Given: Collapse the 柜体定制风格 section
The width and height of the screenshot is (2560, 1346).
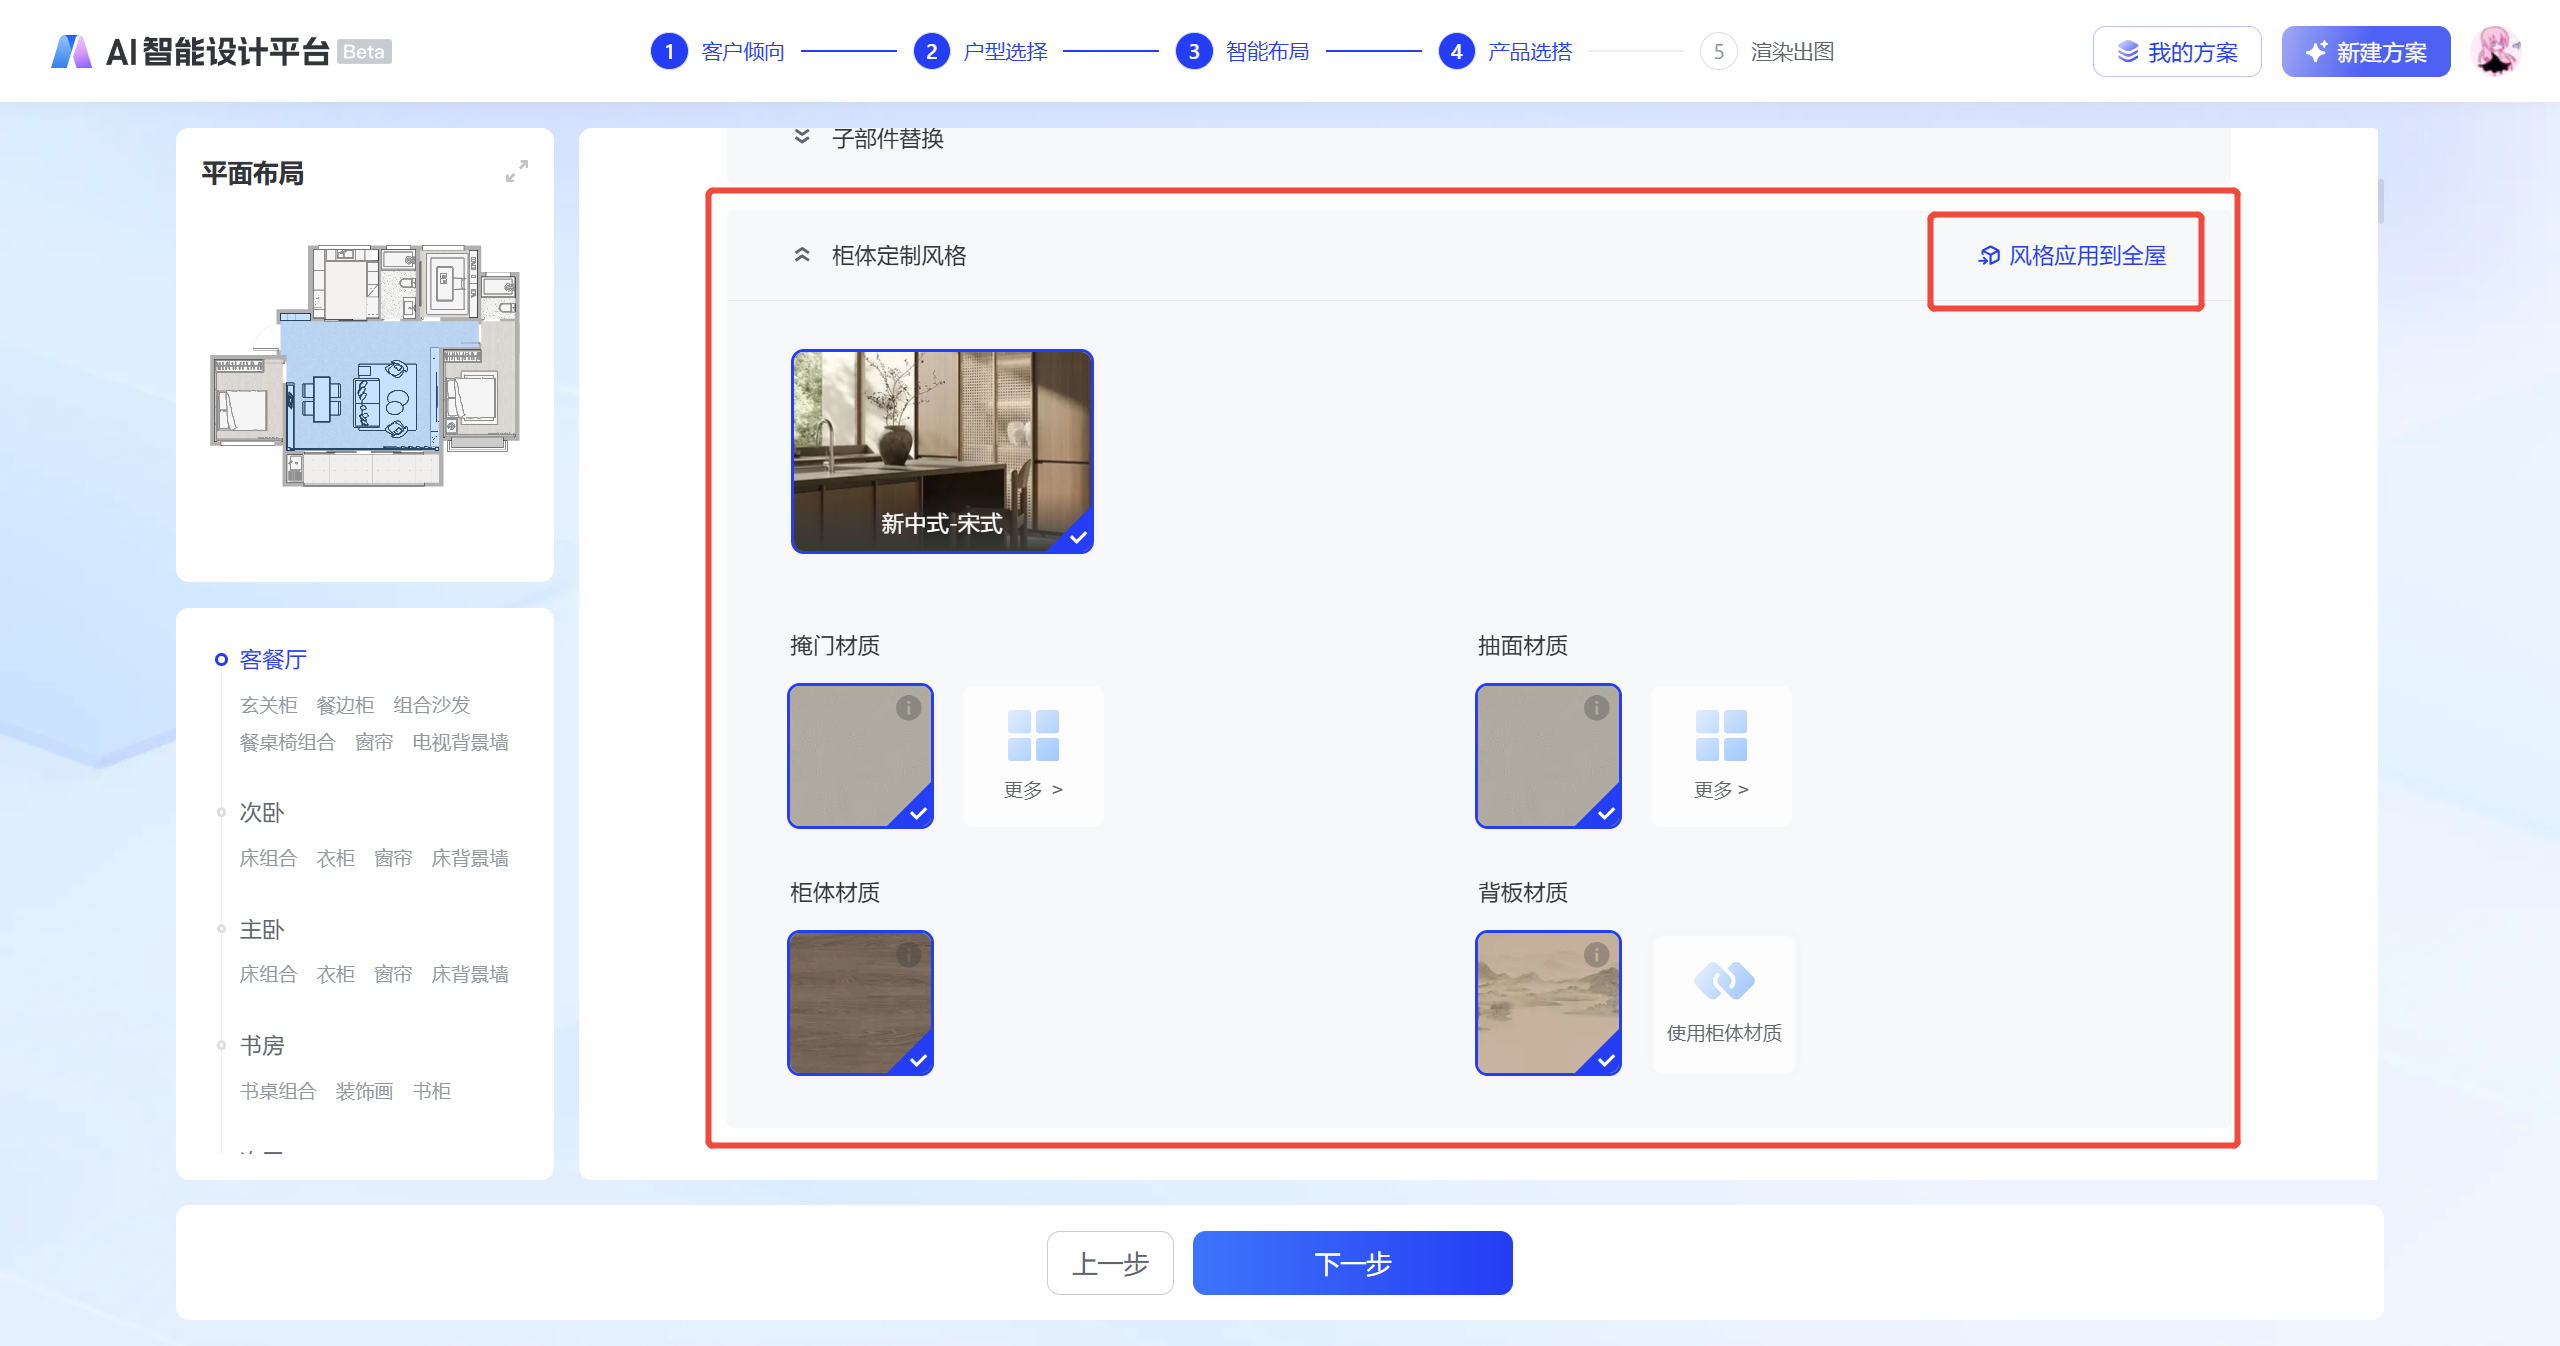Looking at the screenshot, I should coord(802,256).
